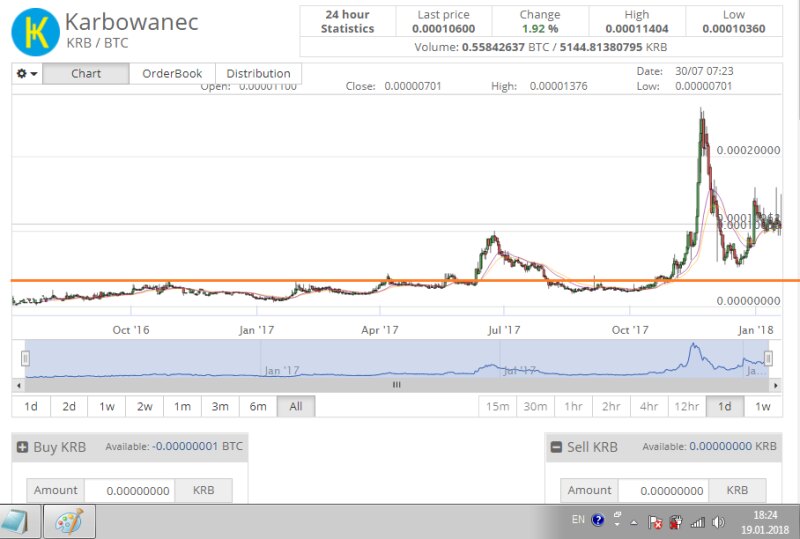Open the Paint app in taskbar
This screenshot has width=800, height=539.
coord(69,522)
